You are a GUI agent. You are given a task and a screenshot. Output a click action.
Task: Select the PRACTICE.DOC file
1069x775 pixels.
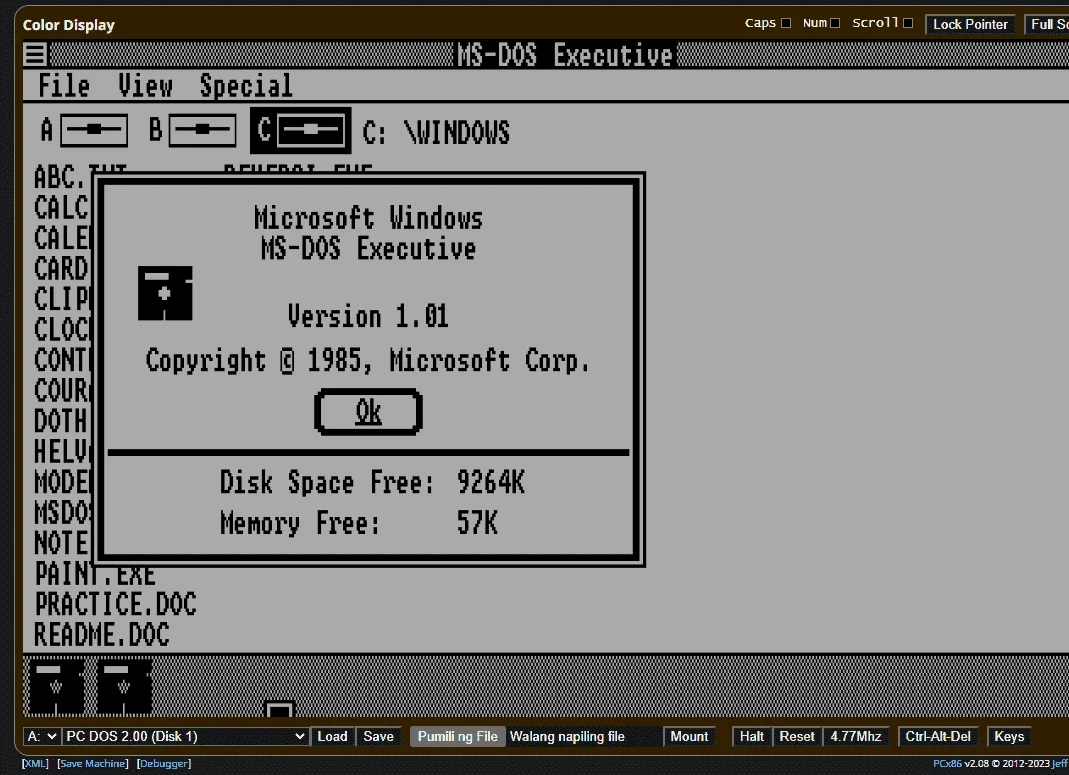point(115,604)
